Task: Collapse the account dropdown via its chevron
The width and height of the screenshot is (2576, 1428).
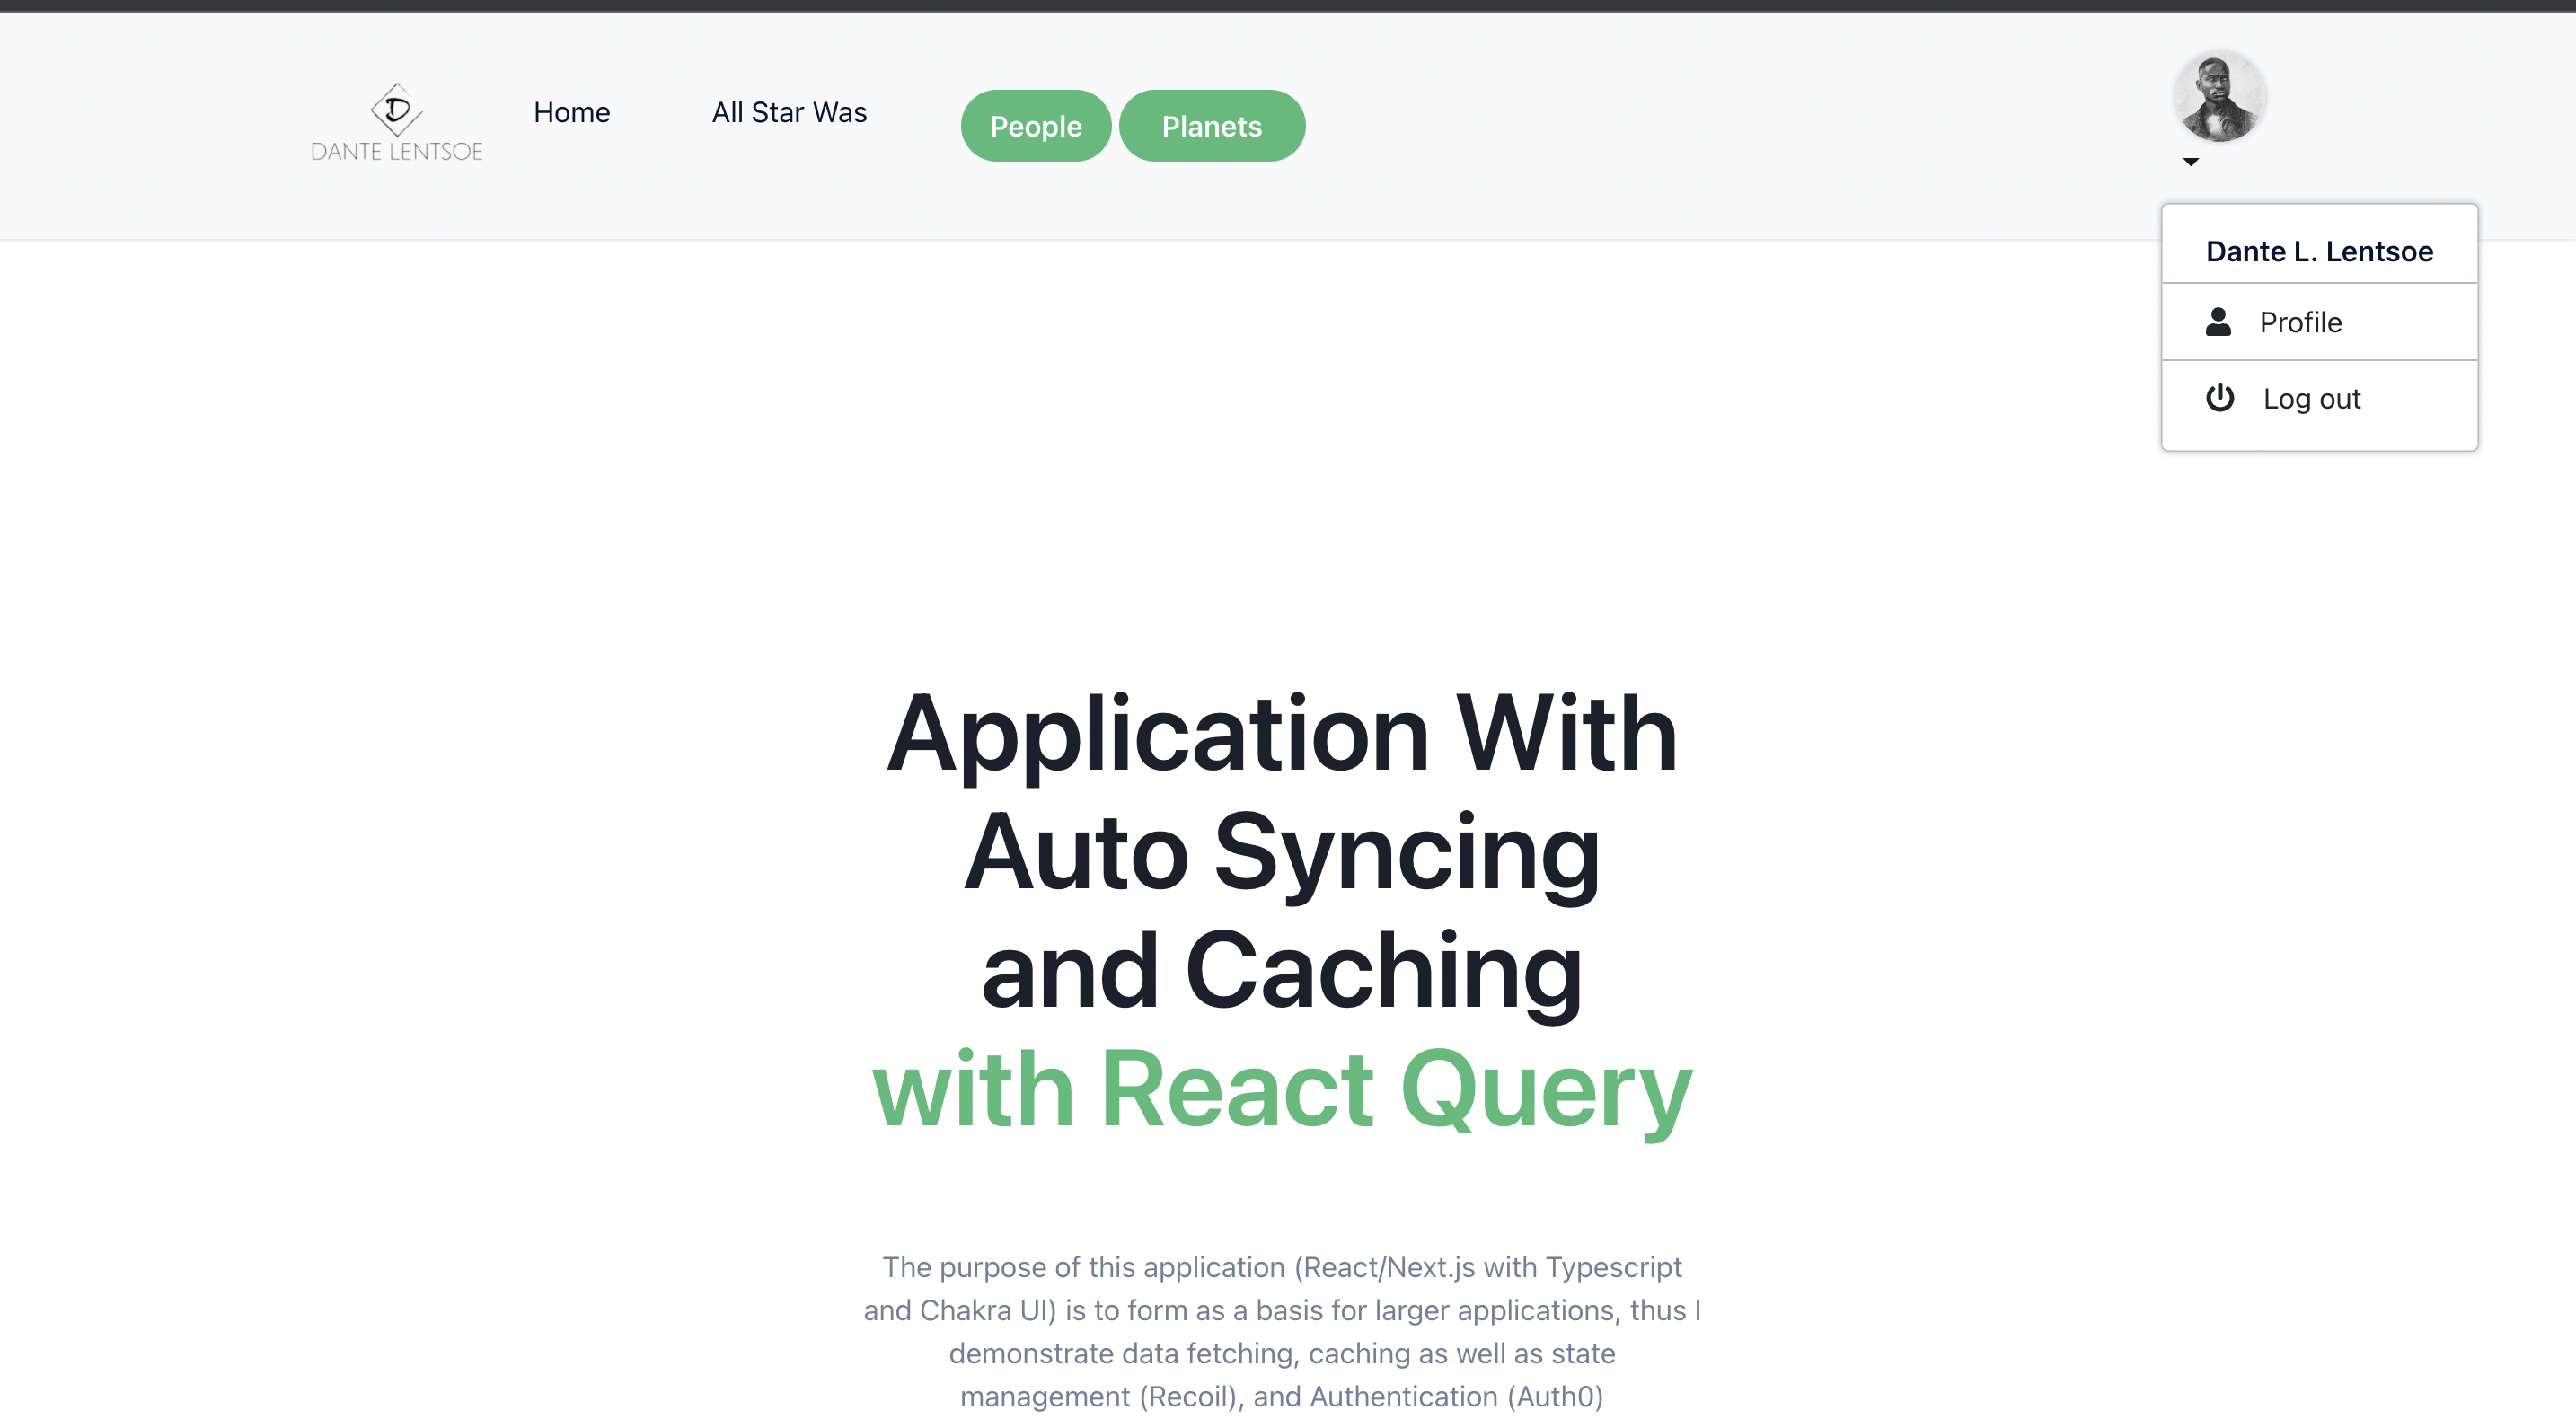Action: pyautogui.click(x=2192, y=161)
